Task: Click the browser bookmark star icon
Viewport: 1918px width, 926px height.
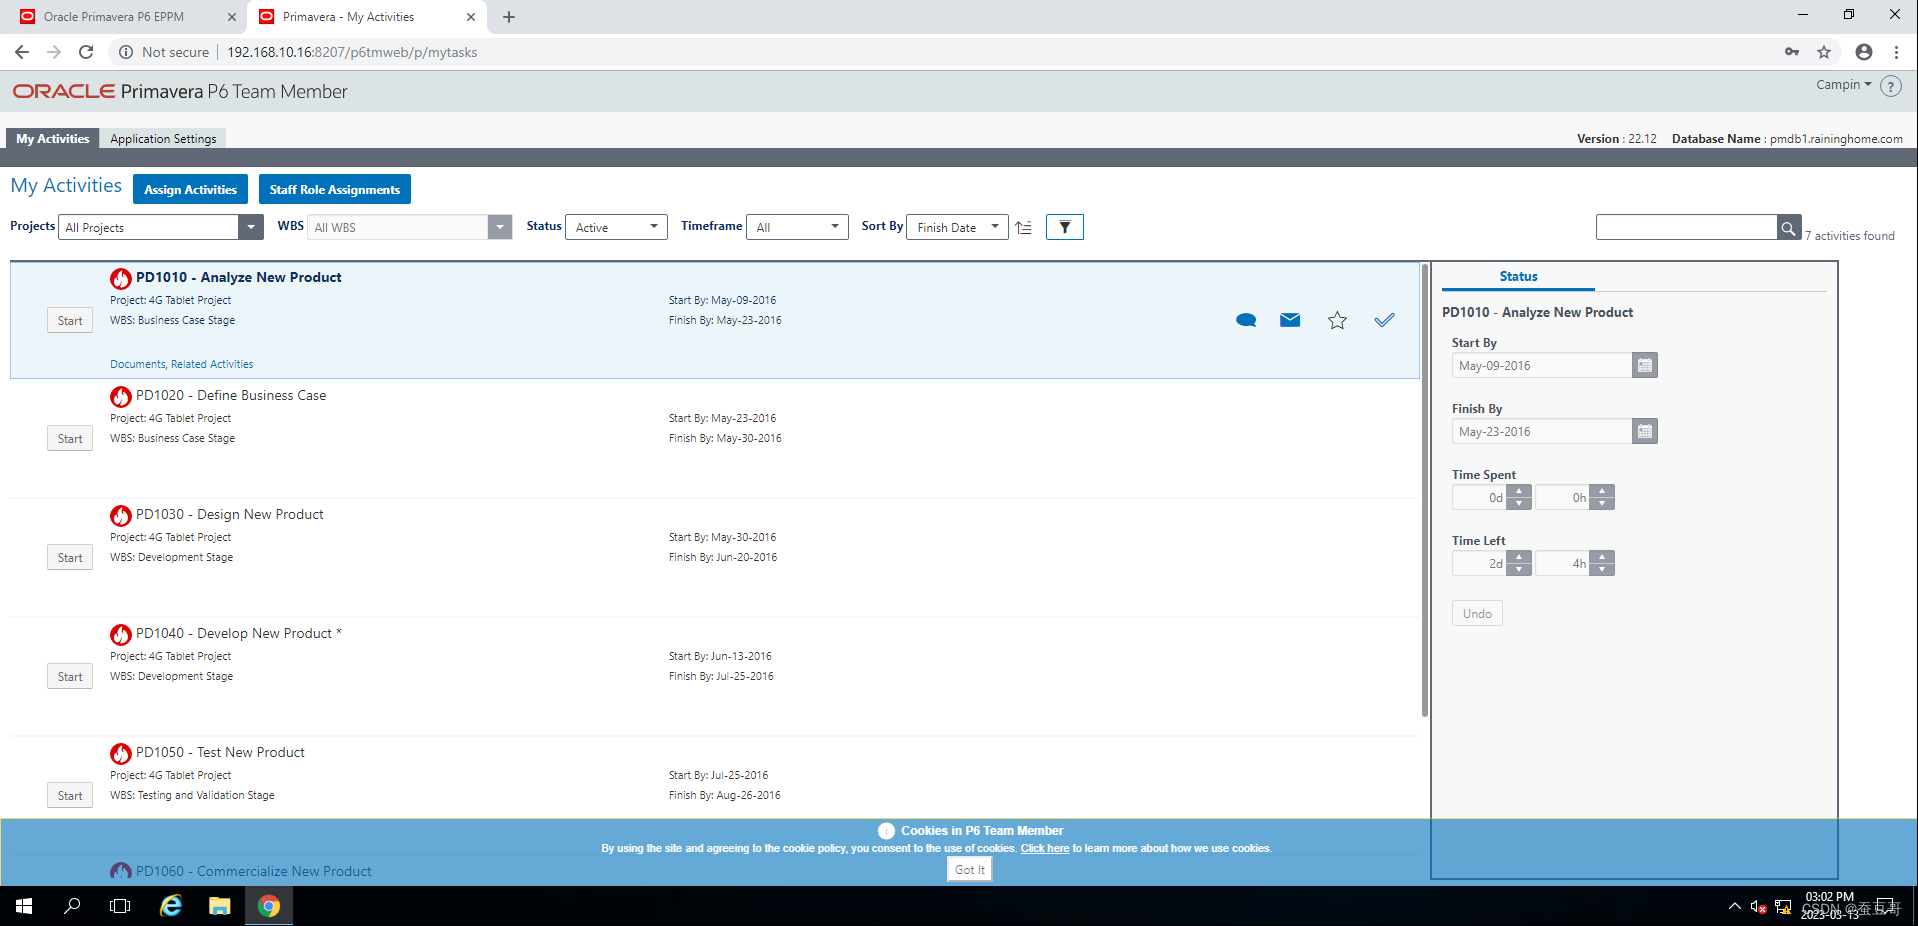Action: (x=1824, y=52)
